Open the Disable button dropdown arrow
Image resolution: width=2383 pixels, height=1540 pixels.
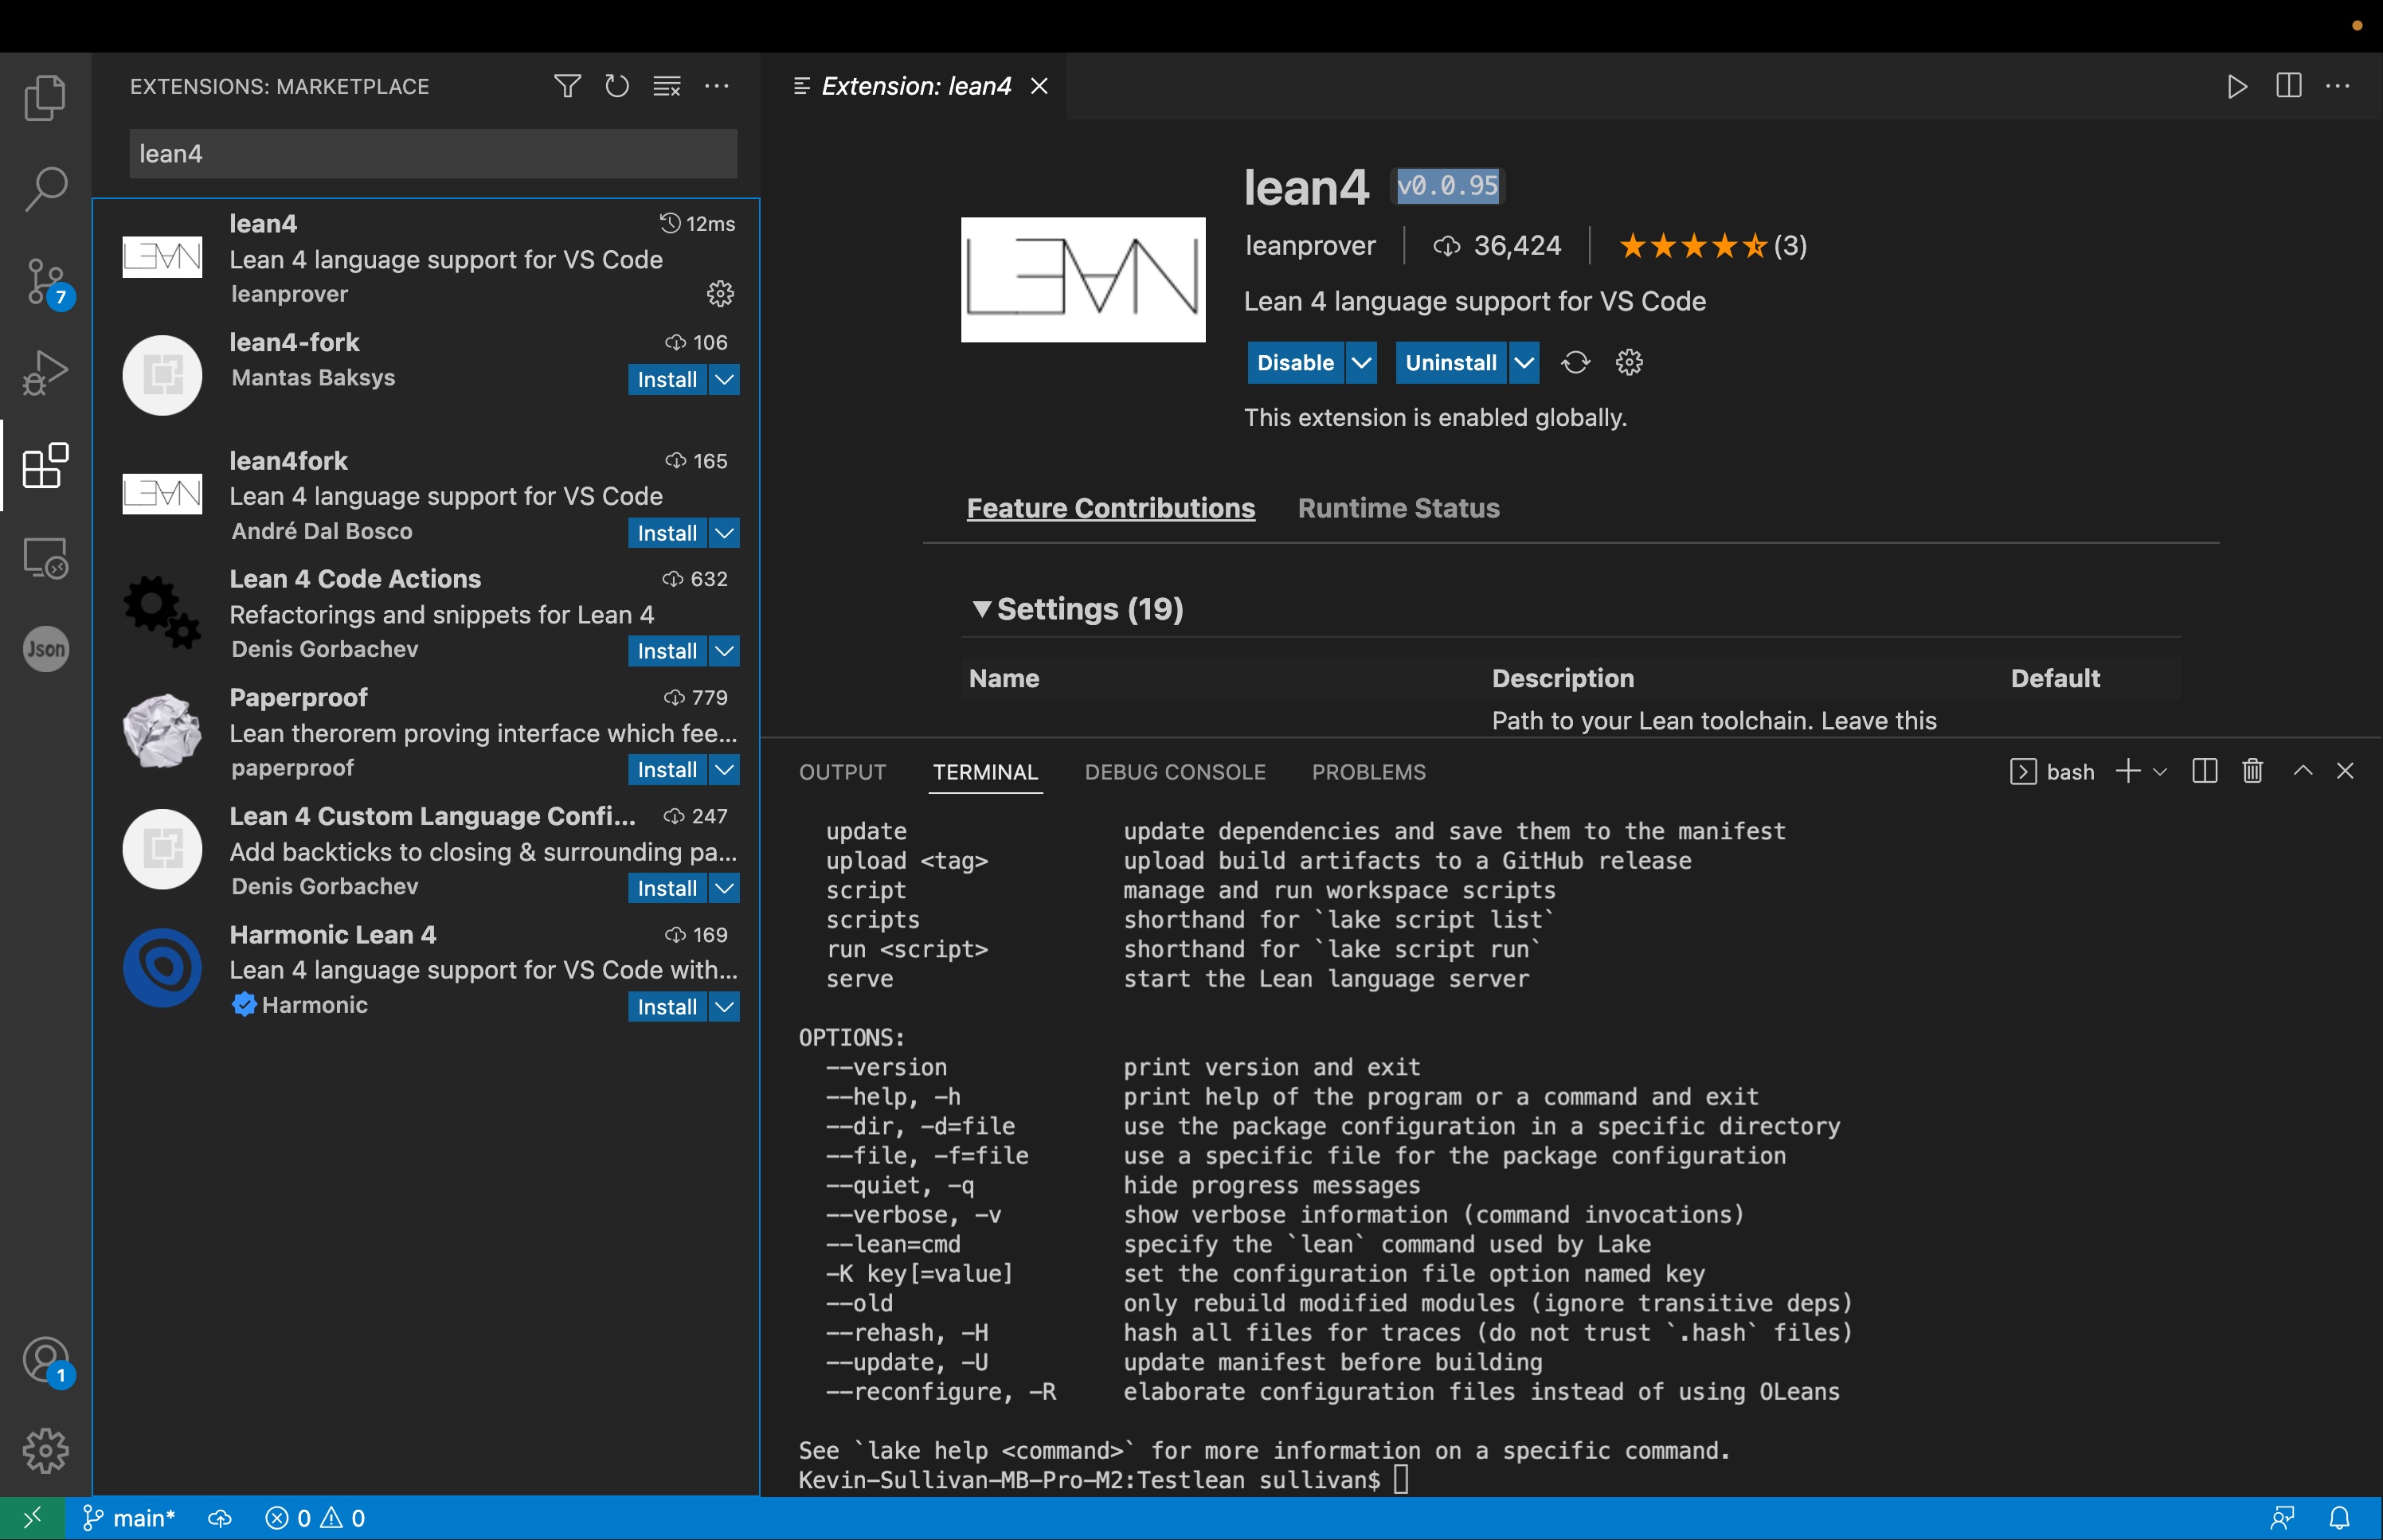[x=1361, y=362]
